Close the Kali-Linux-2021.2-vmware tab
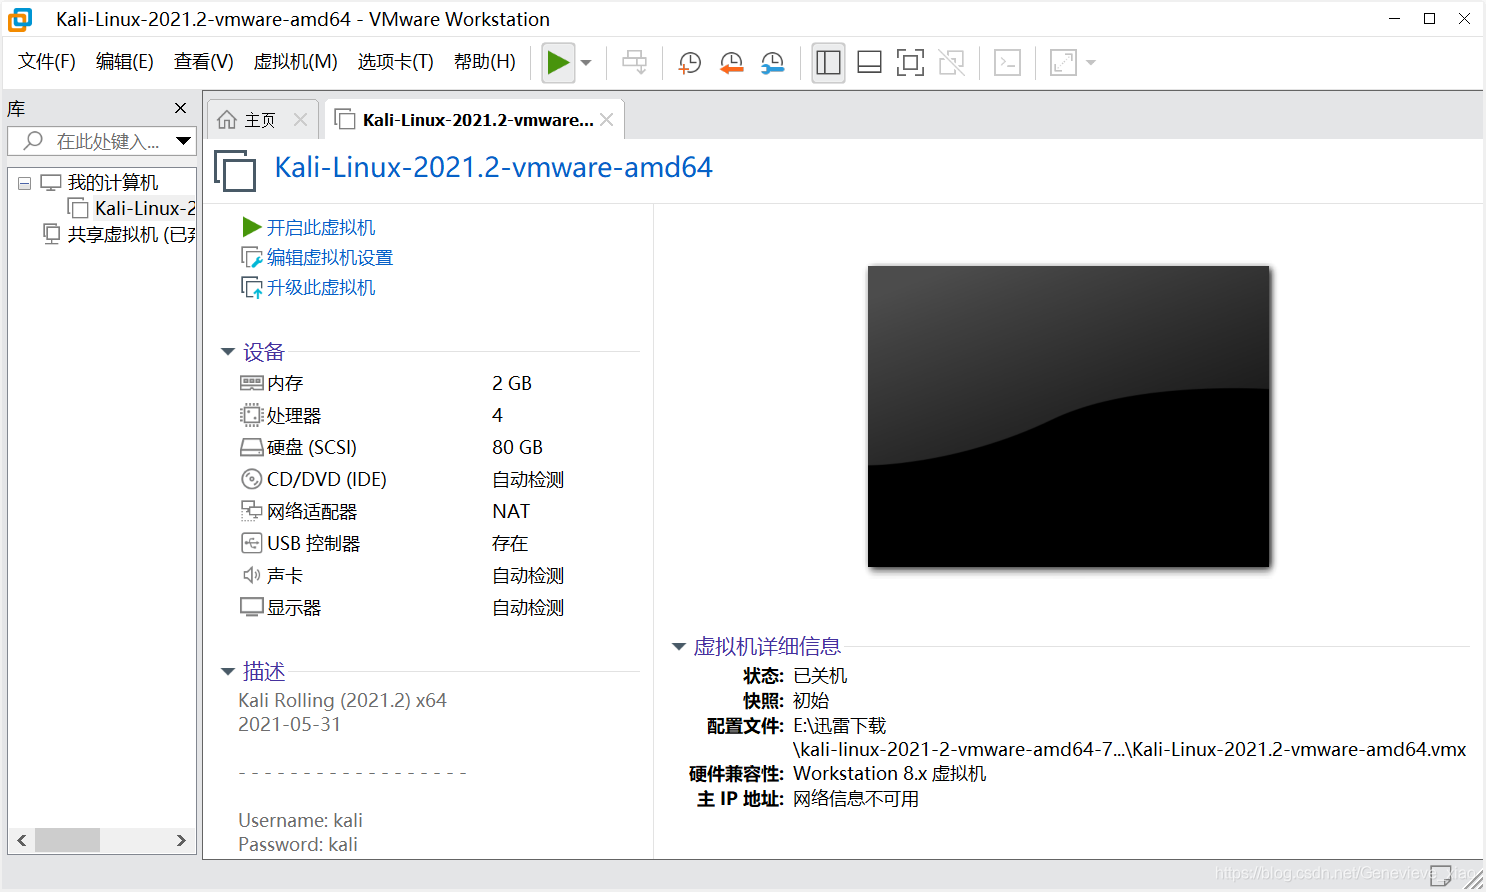 click(x=607, y=120)
